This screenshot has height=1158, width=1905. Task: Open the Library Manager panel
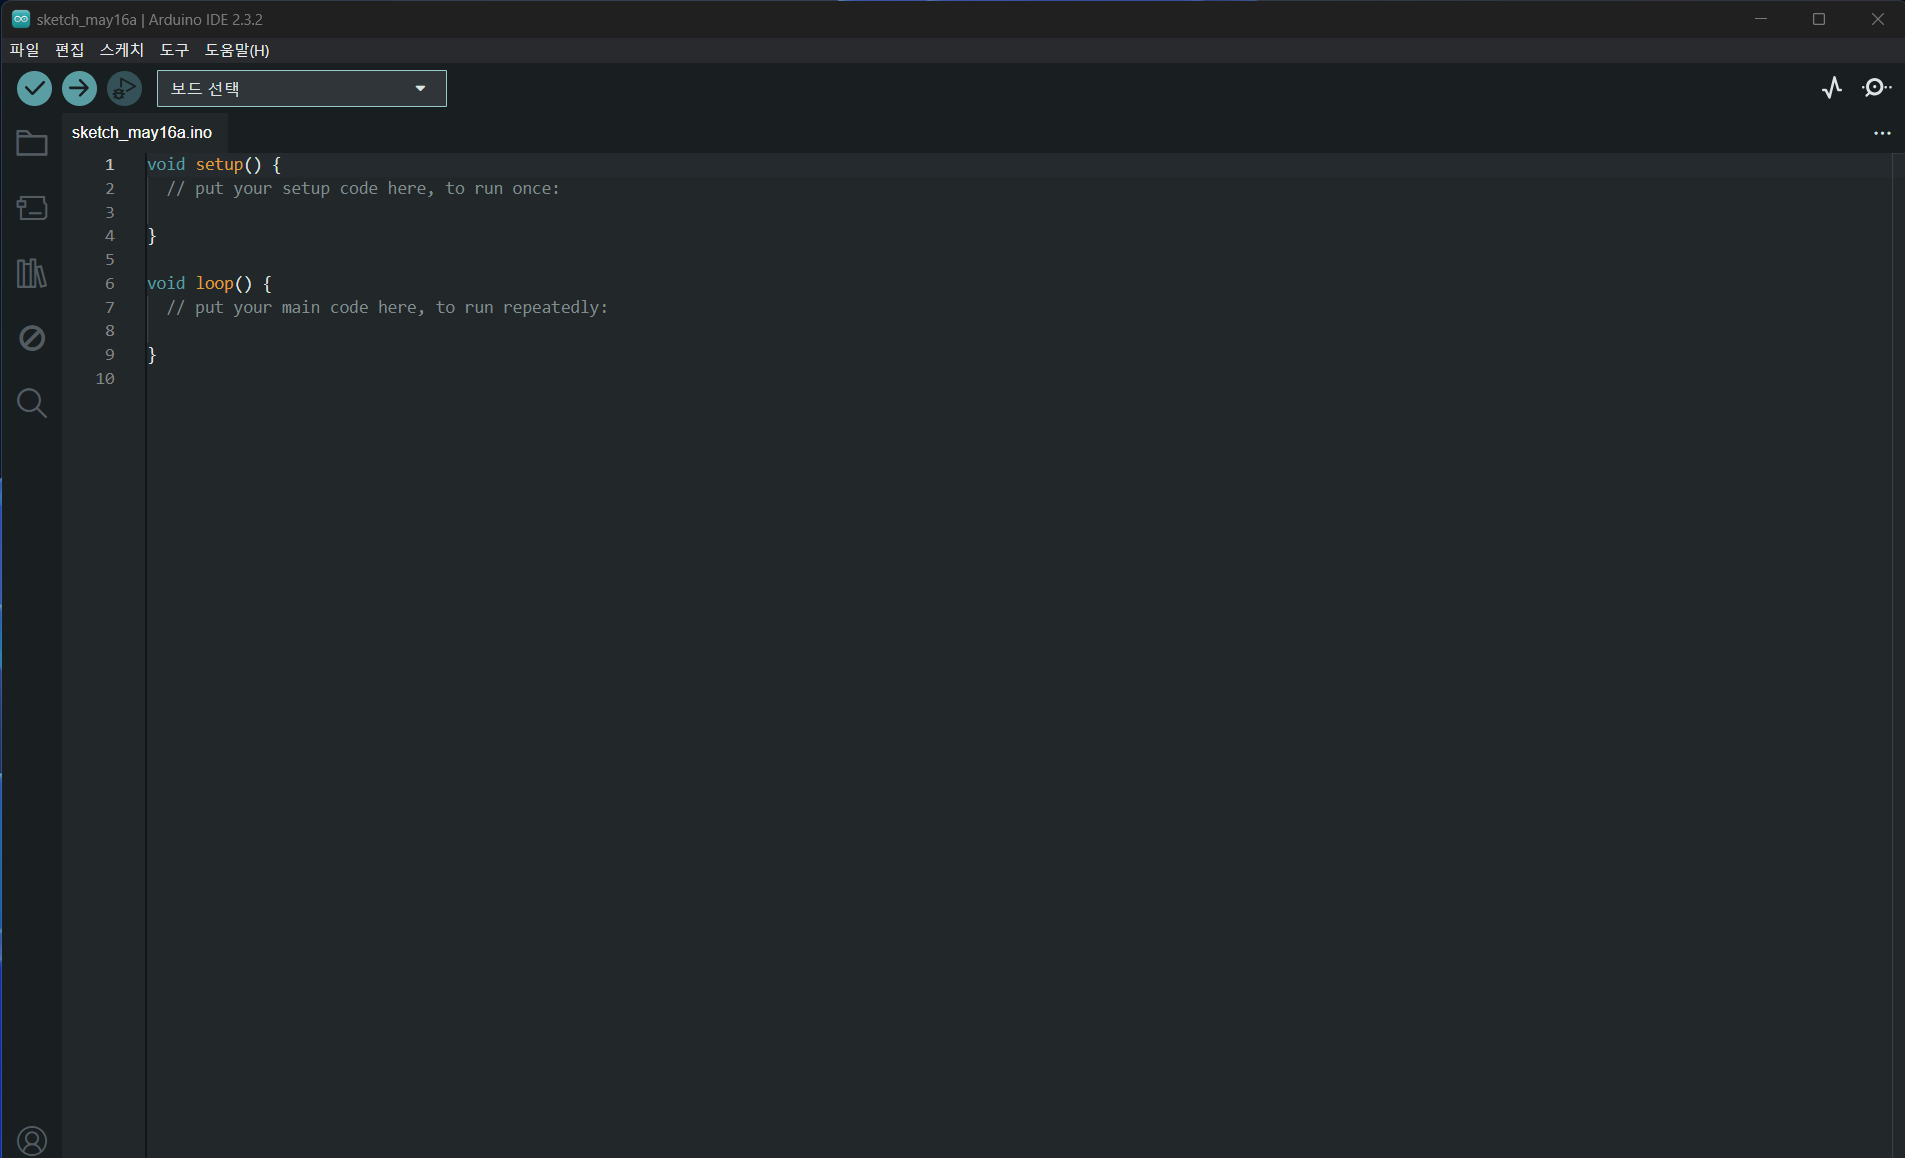pyautogui.click(x=32, y=273)
